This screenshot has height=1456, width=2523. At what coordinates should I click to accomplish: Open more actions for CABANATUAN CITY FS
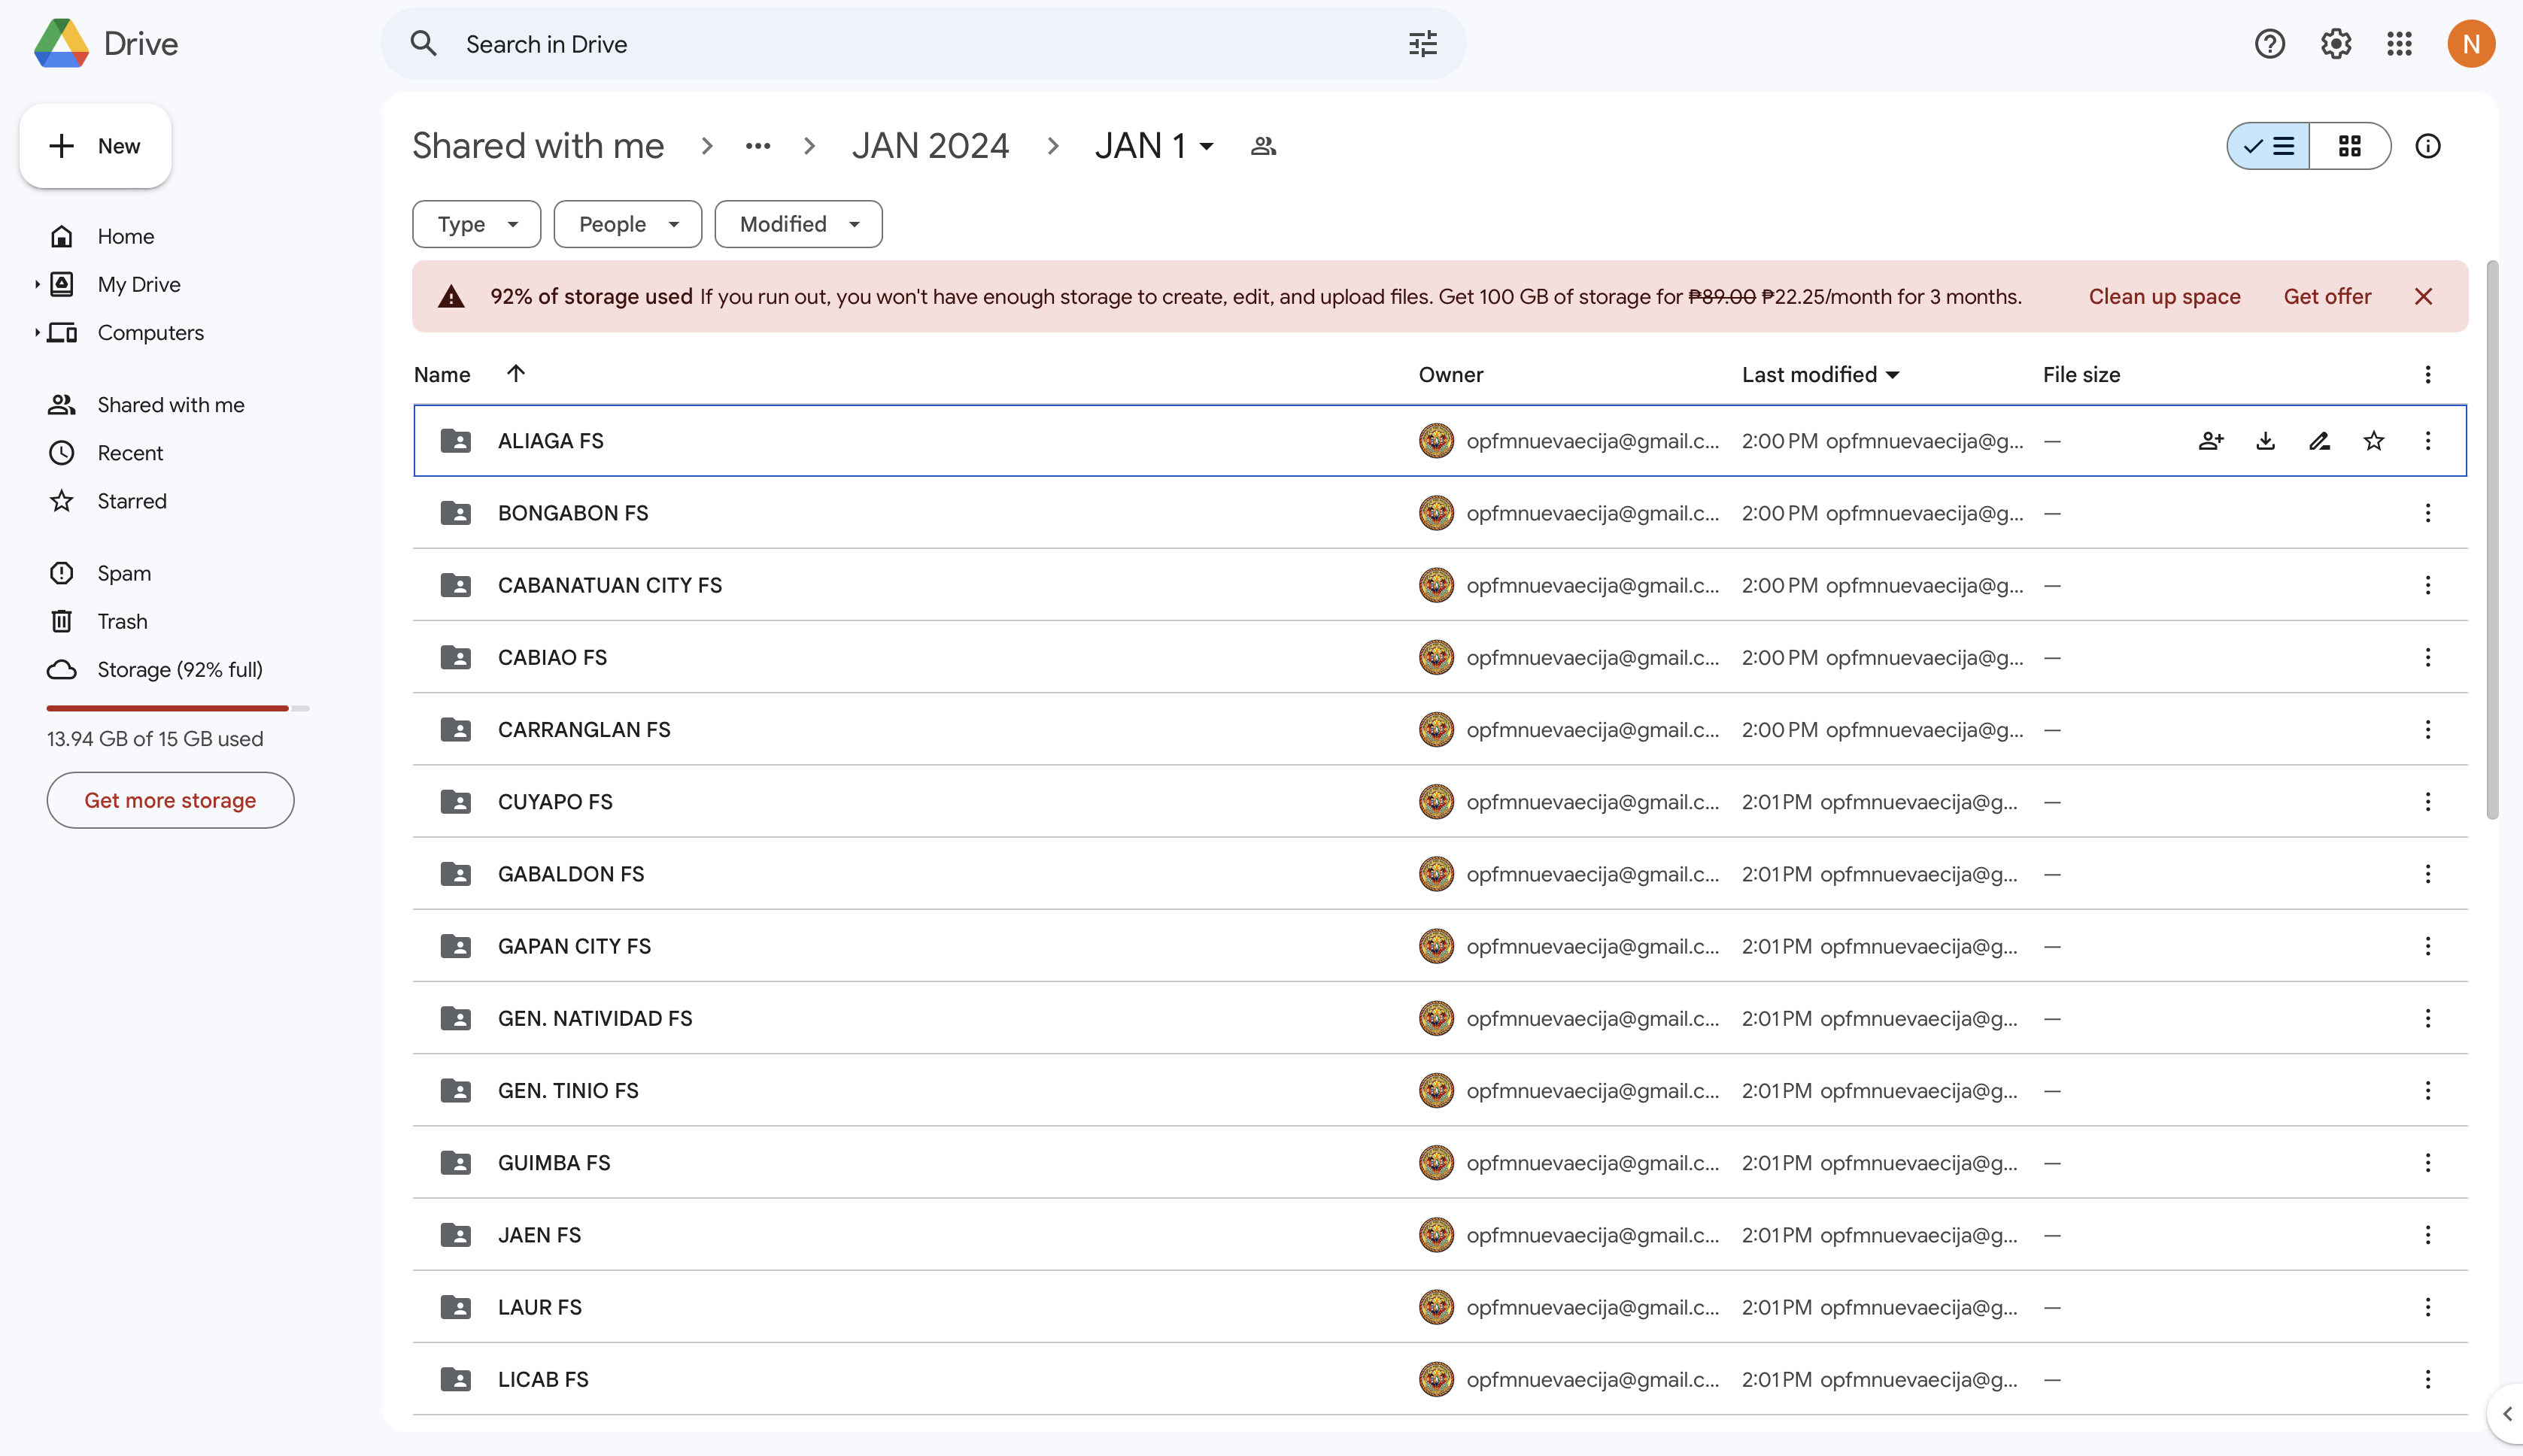tap(2427, 585)
